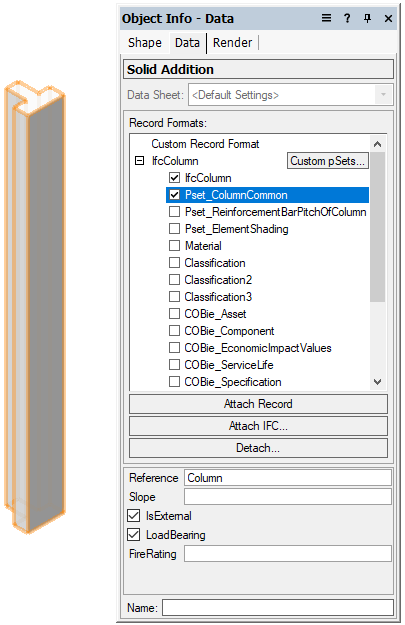405x625 pixels.
Task: Open the Object Info palette menu icon
Action: tap(326, 18)
